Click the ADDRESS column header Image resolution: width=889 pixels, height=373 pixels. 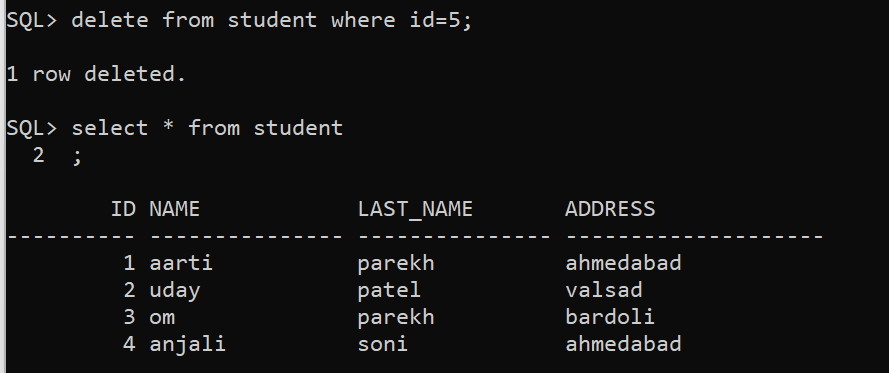pyautogui.click(x=610, y=209)
